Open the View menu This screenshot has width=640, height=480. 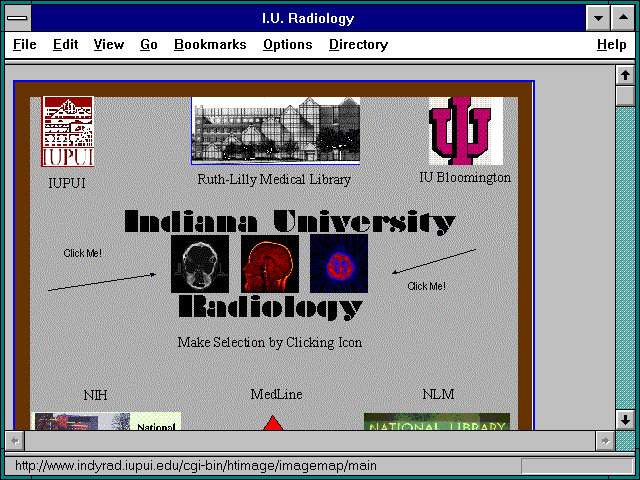pos(109,44)
